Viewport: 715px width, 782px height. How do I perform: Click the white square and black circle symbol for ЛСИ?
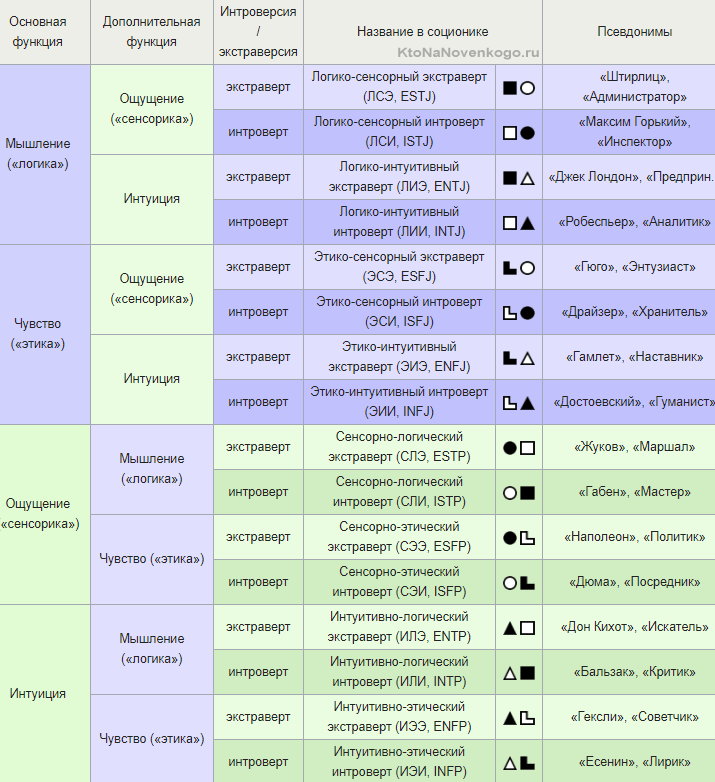519,133
